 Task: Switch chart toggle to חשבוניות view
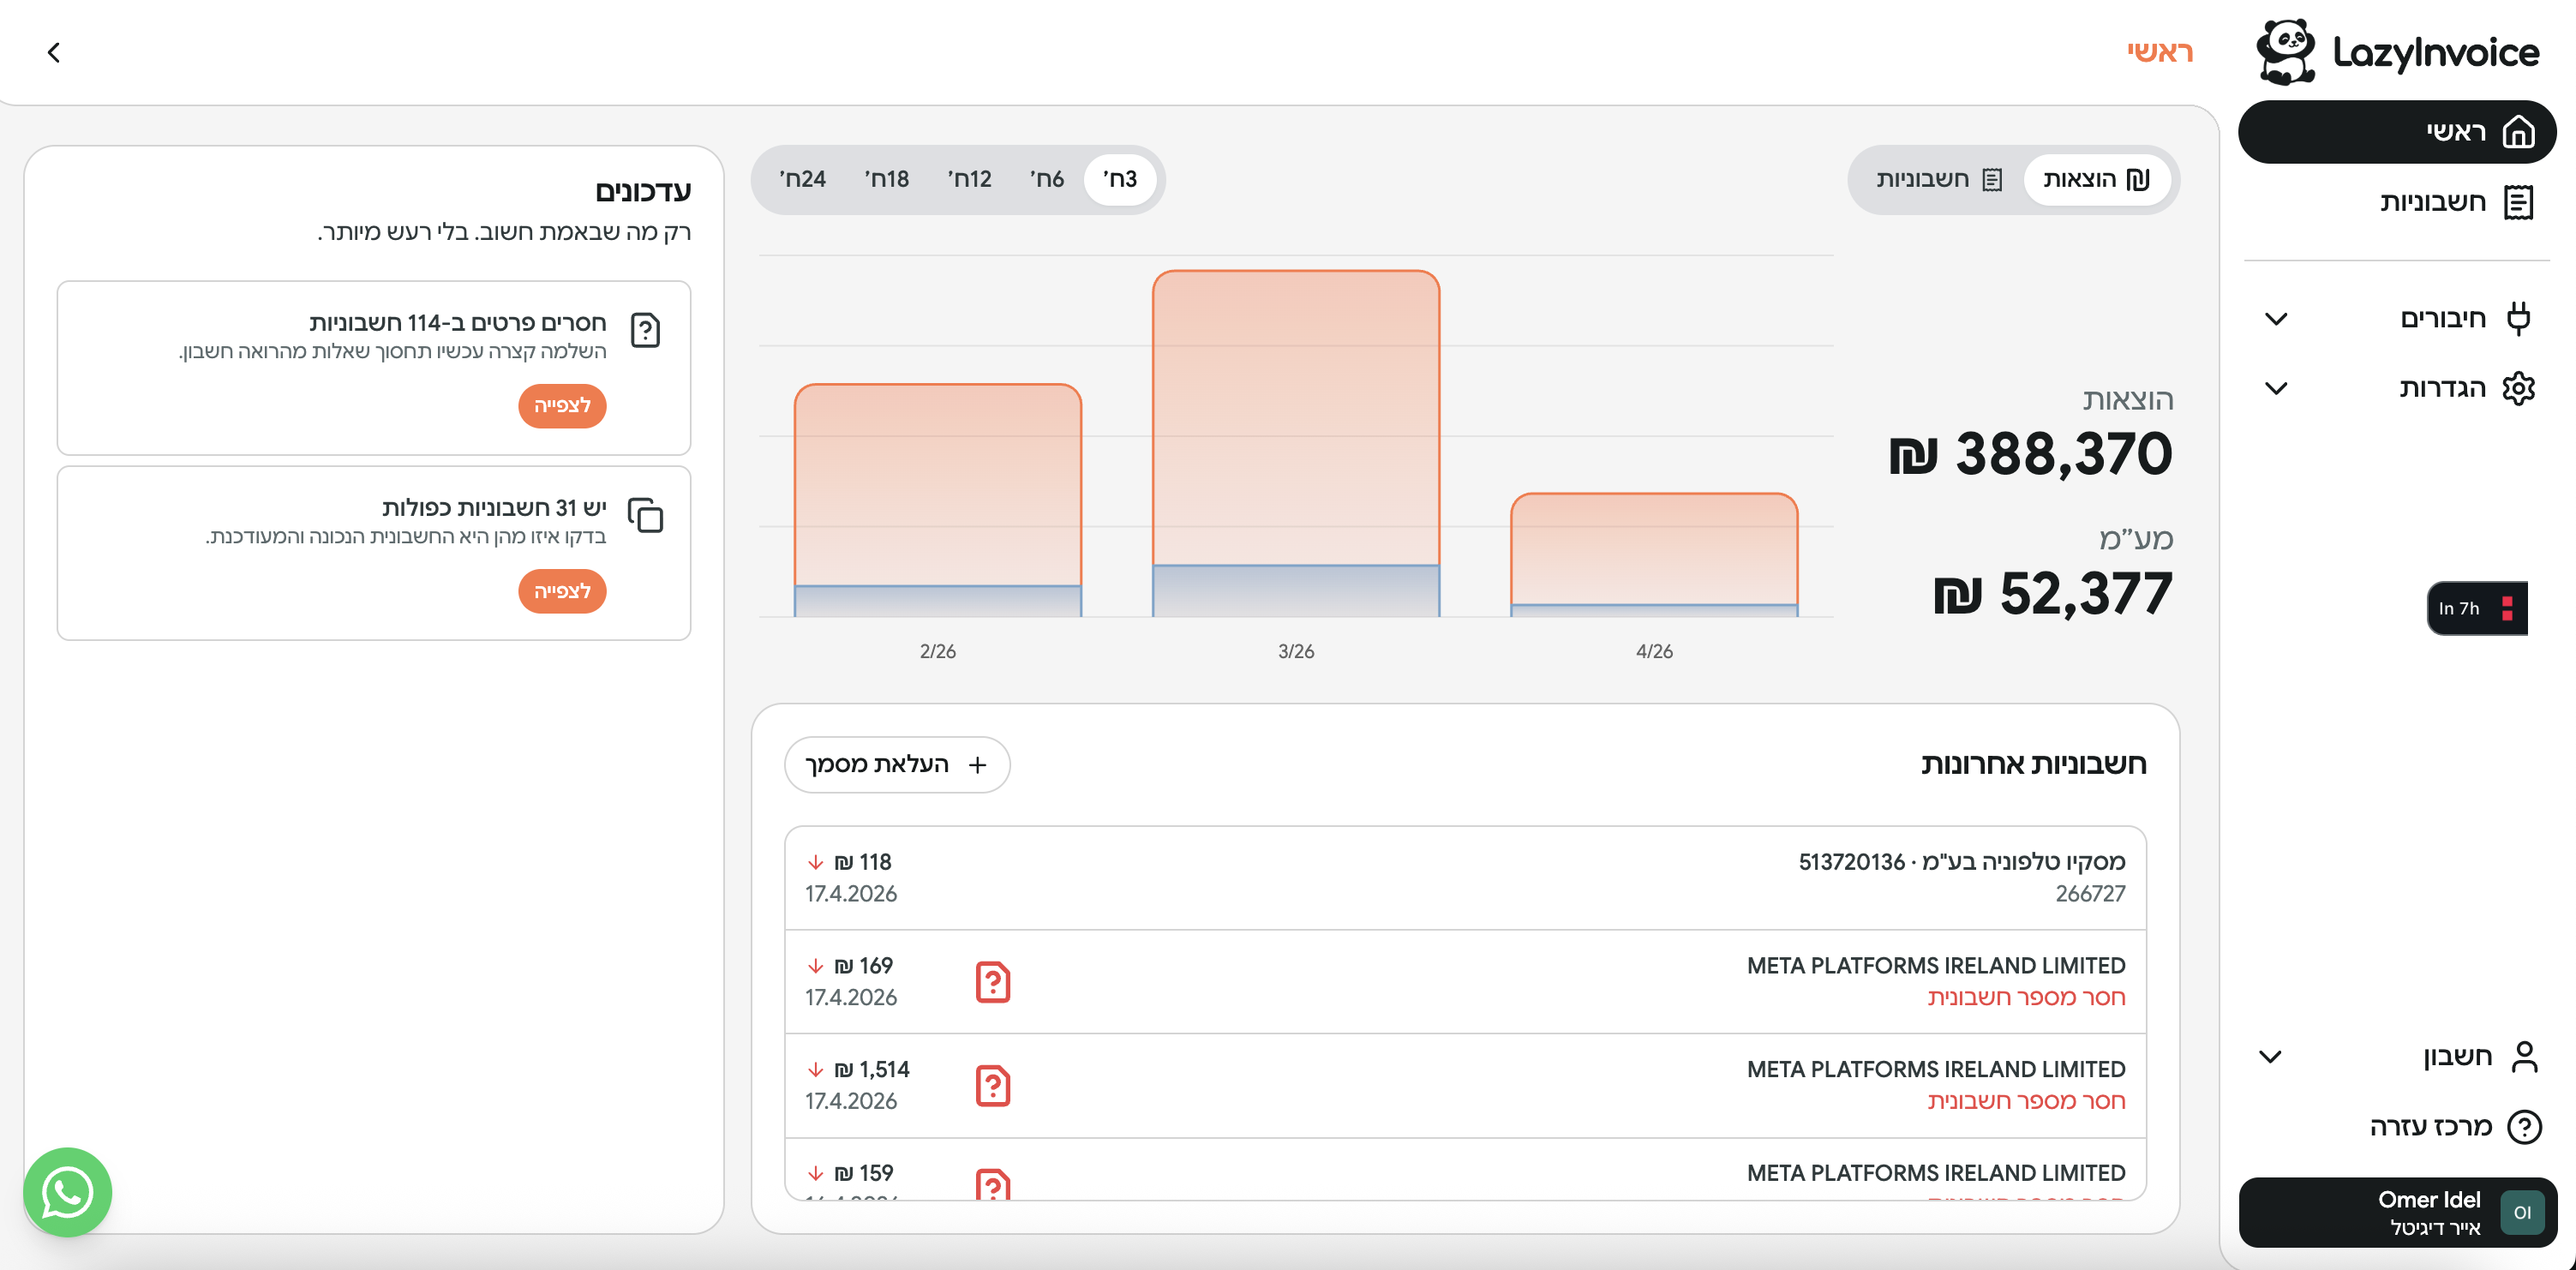1938,179
